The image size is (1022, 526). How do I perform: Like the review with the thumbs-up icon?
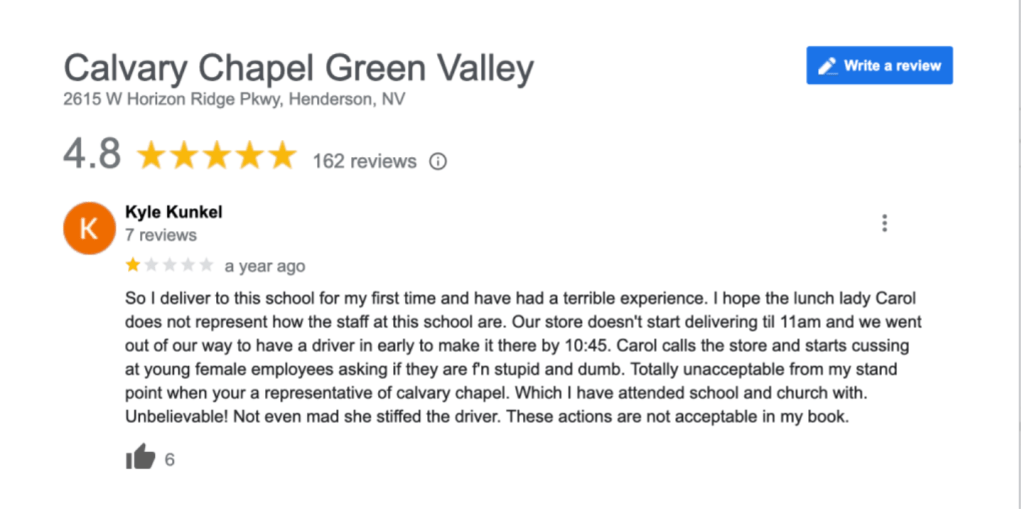click(x=141, y=458)
